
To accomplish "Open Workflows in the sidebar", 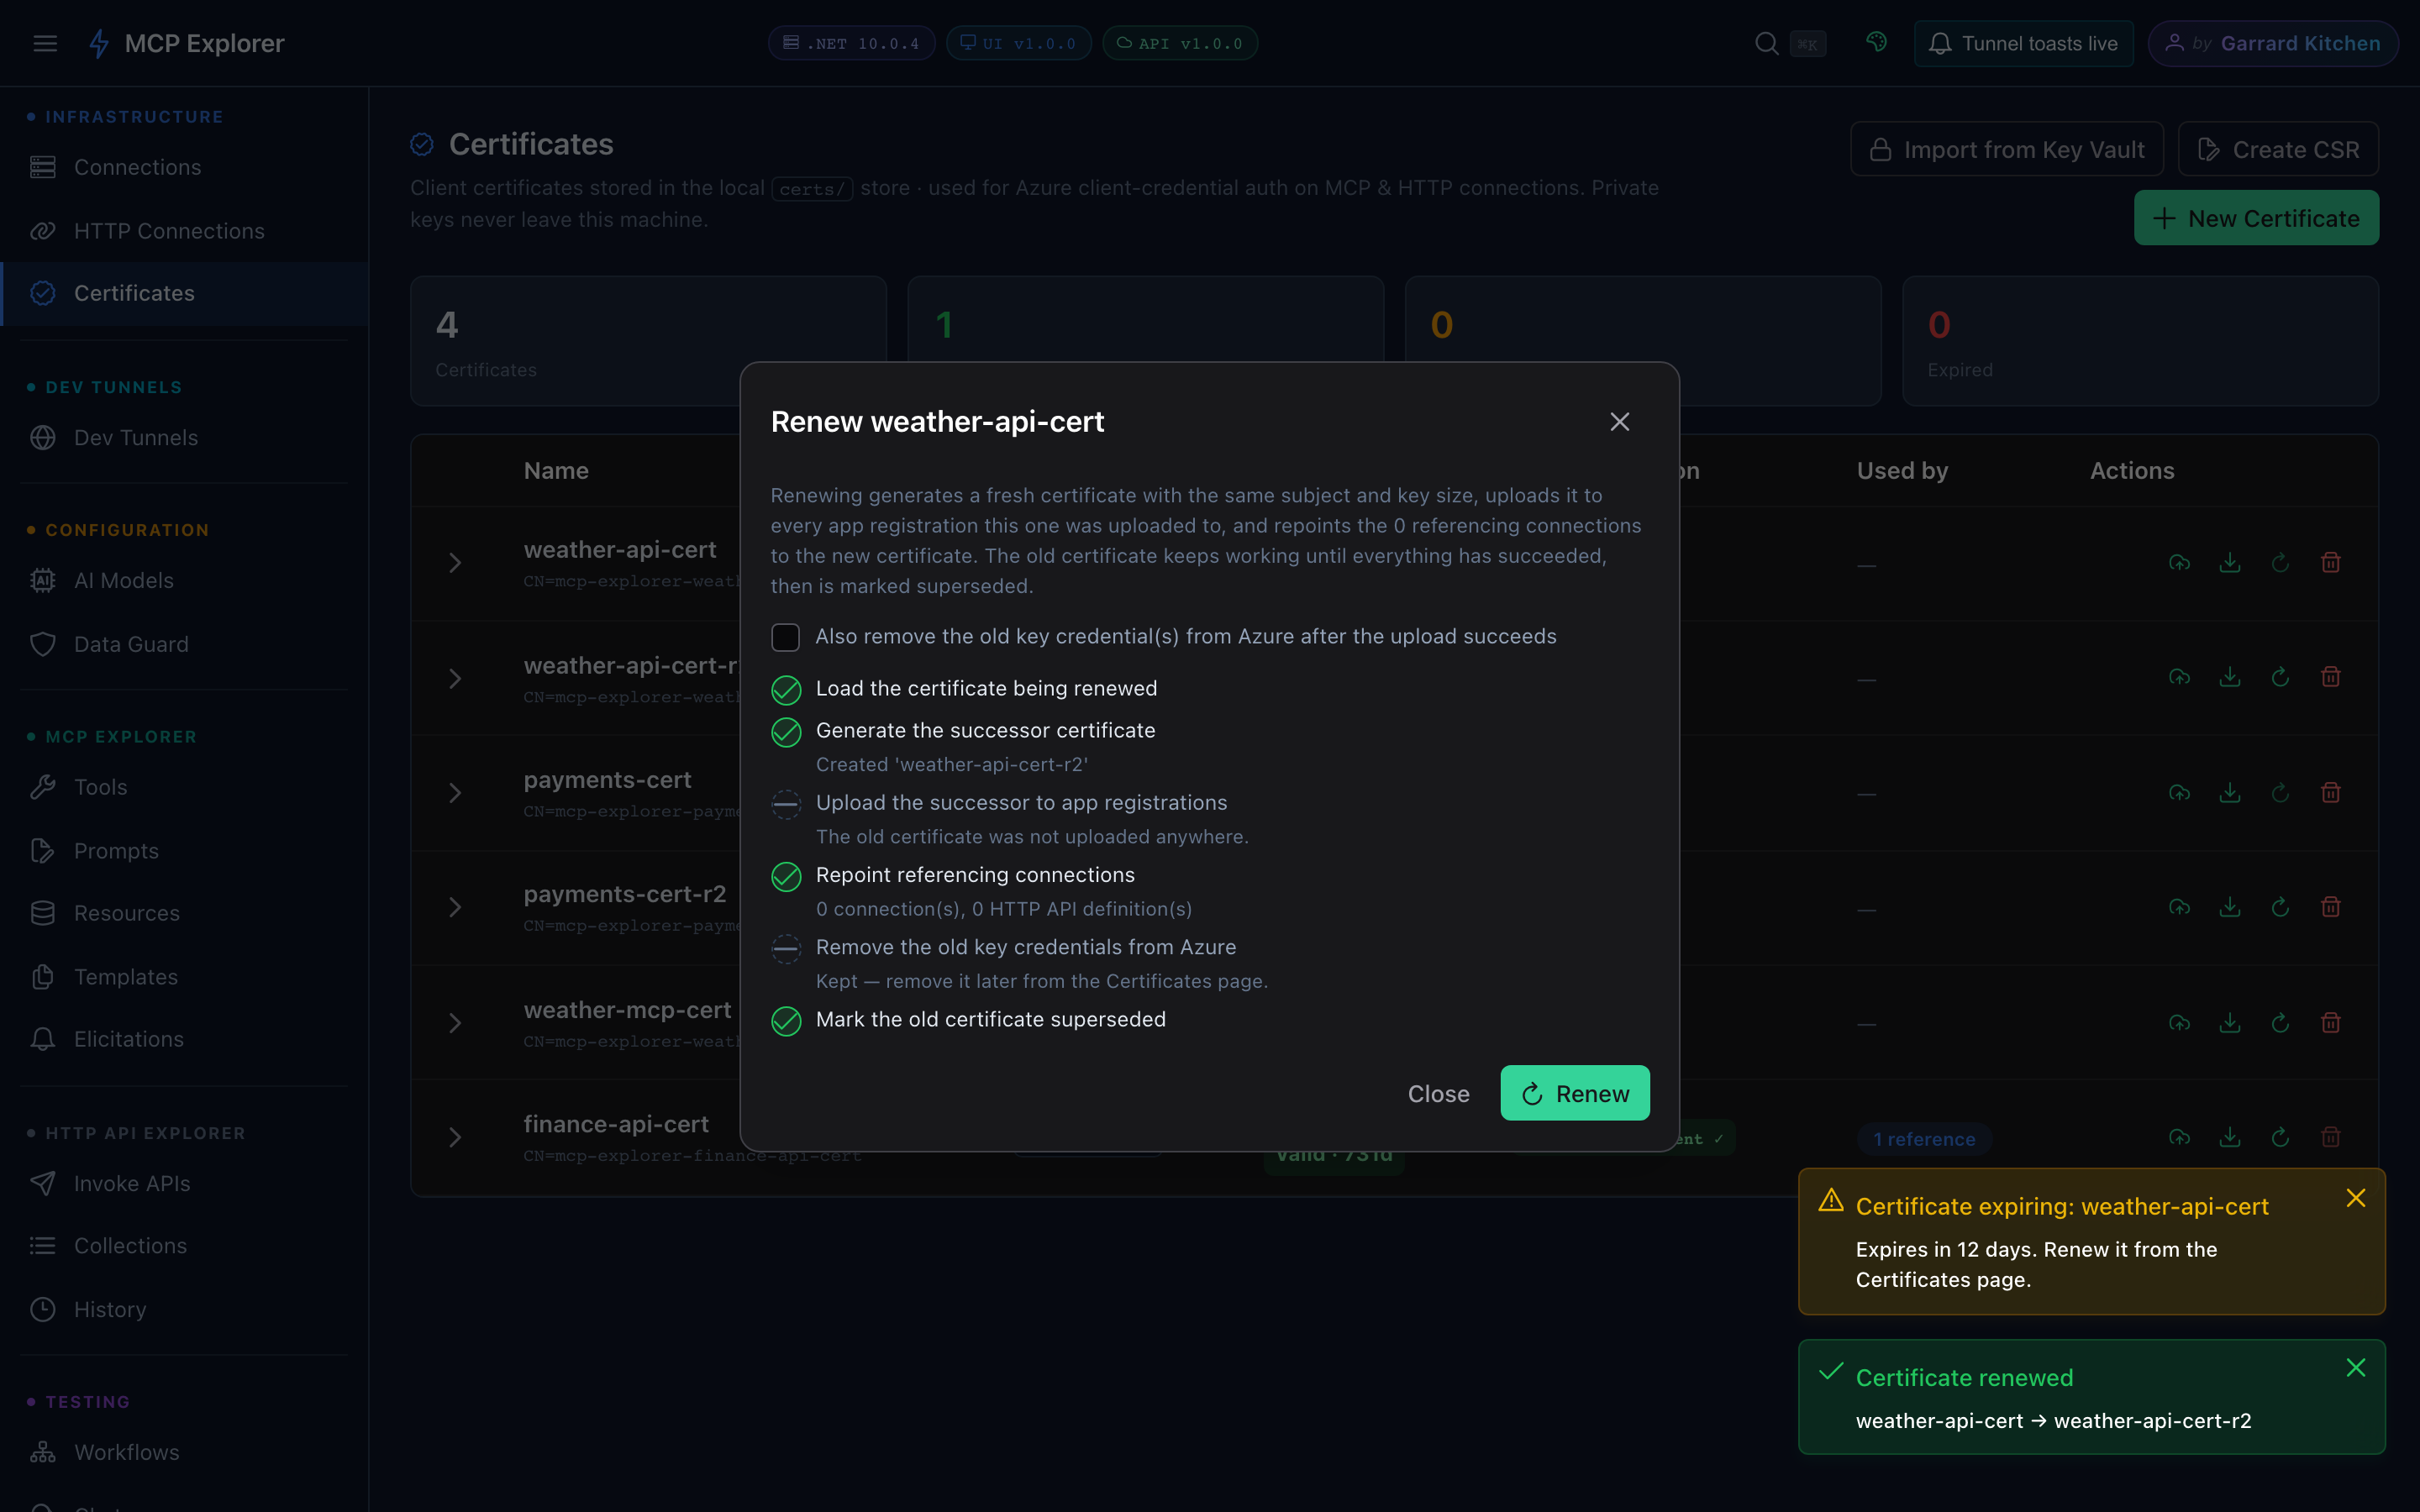I will [x=185, y=1452].
